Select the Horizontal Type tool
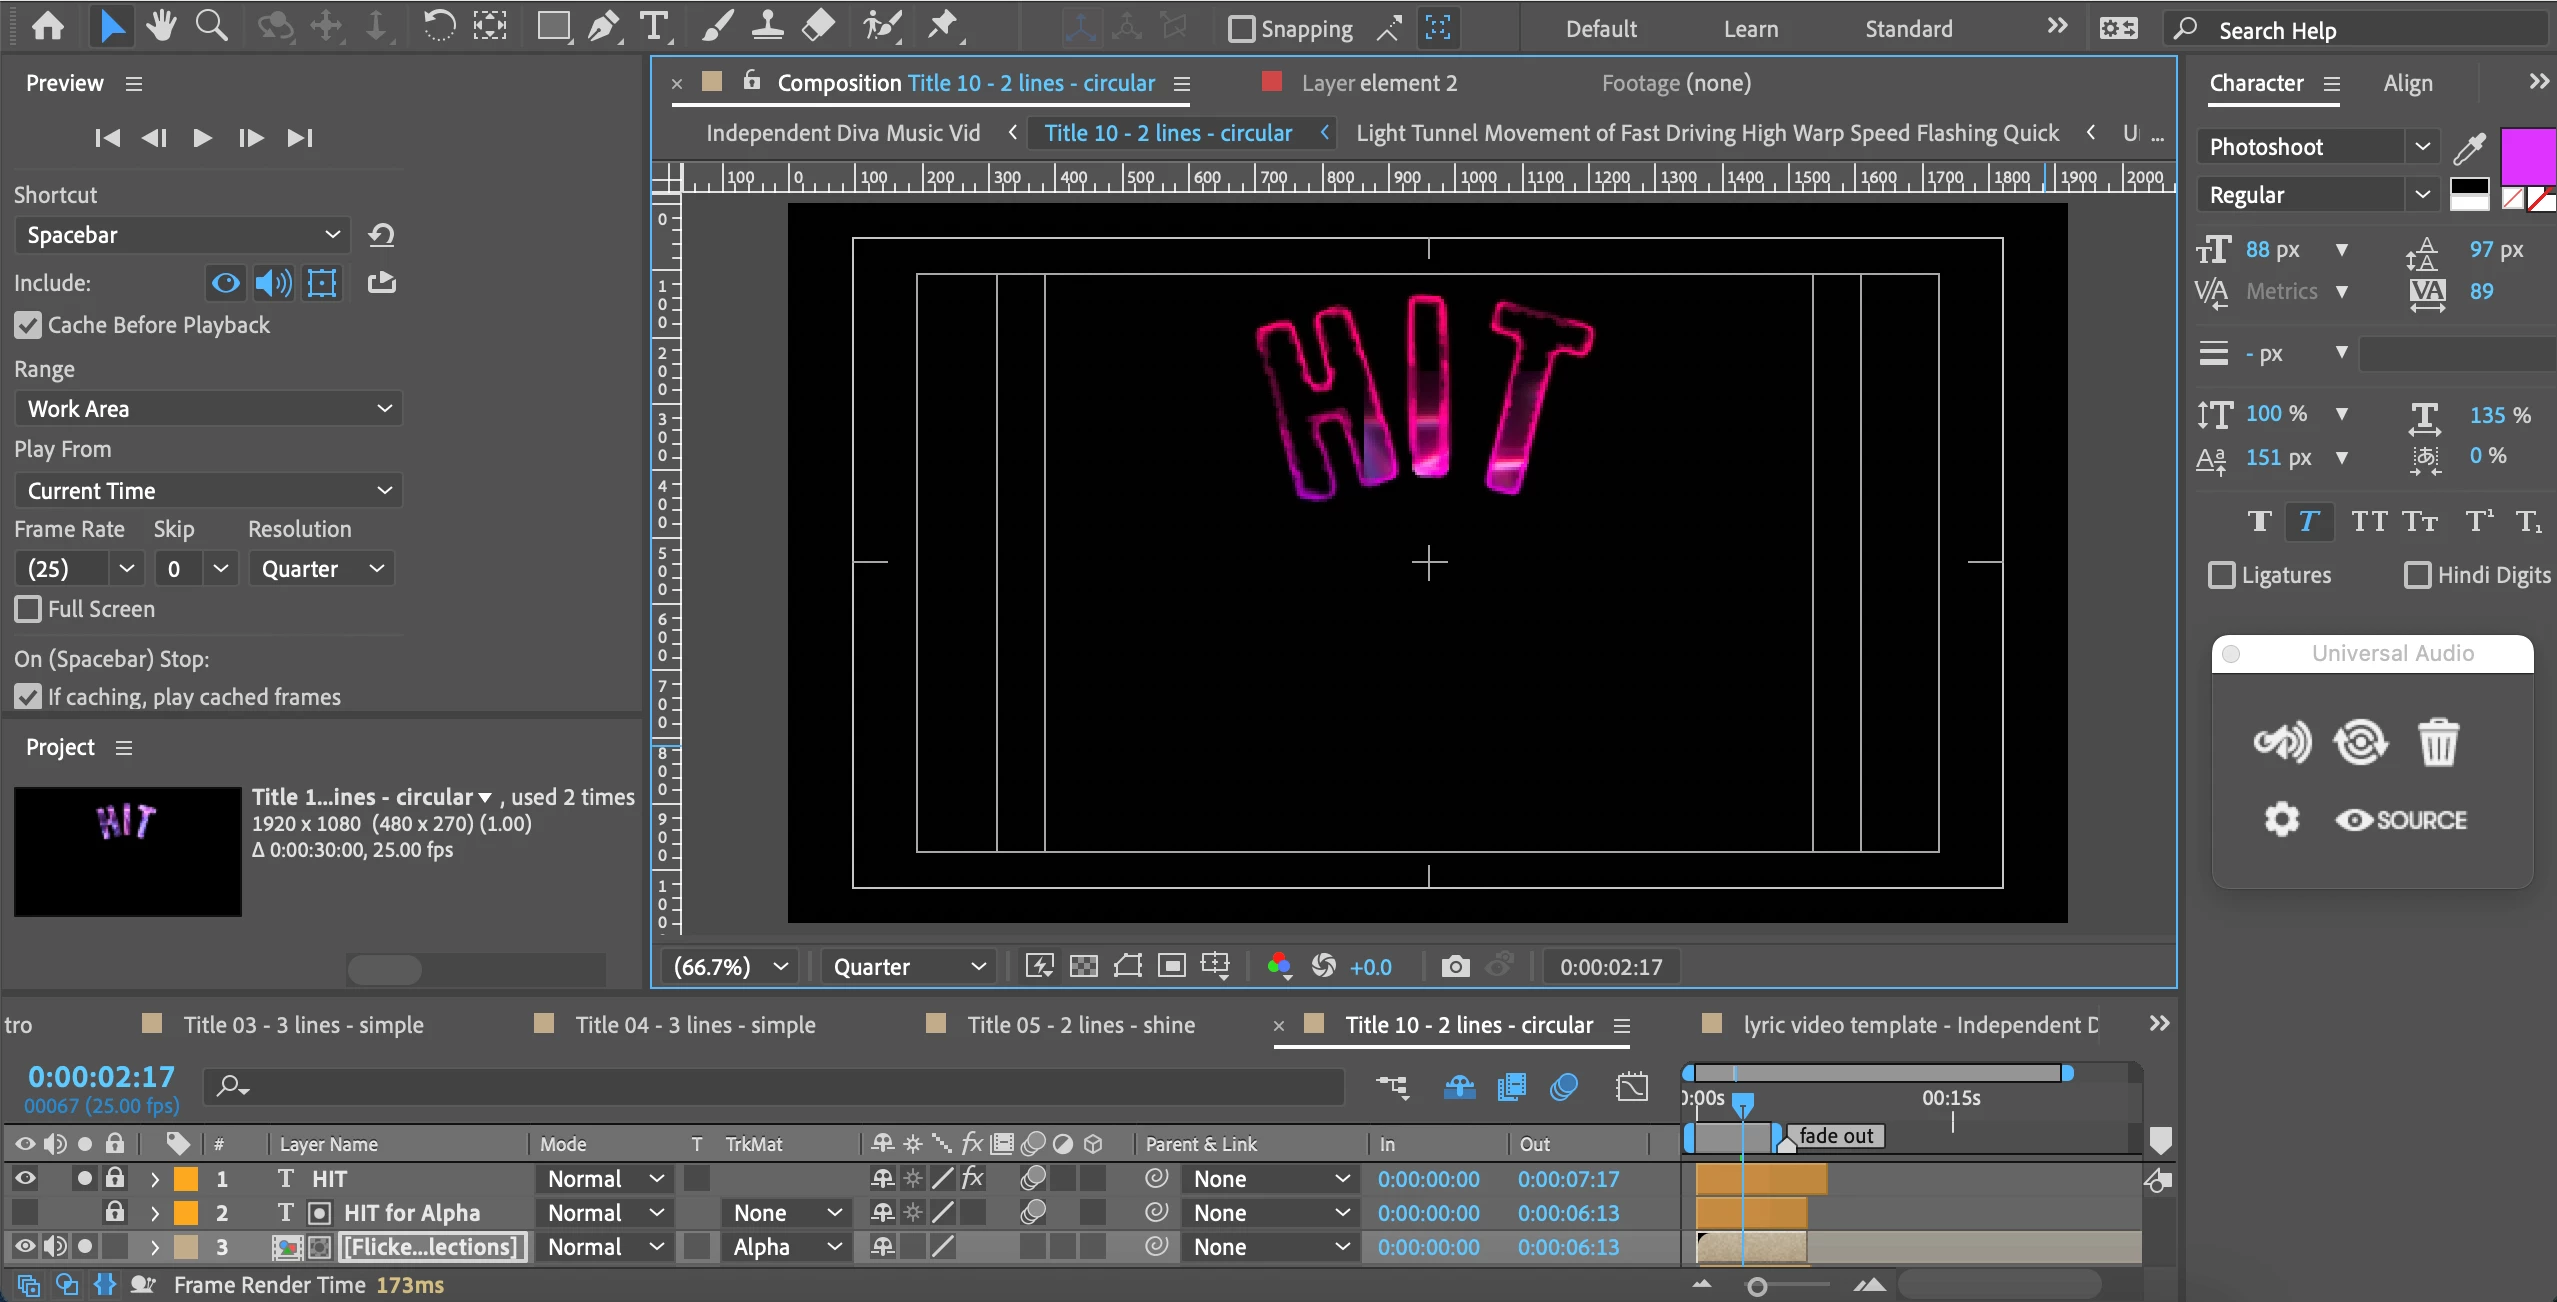The image size is (2557, 1302). pos(654,26)
